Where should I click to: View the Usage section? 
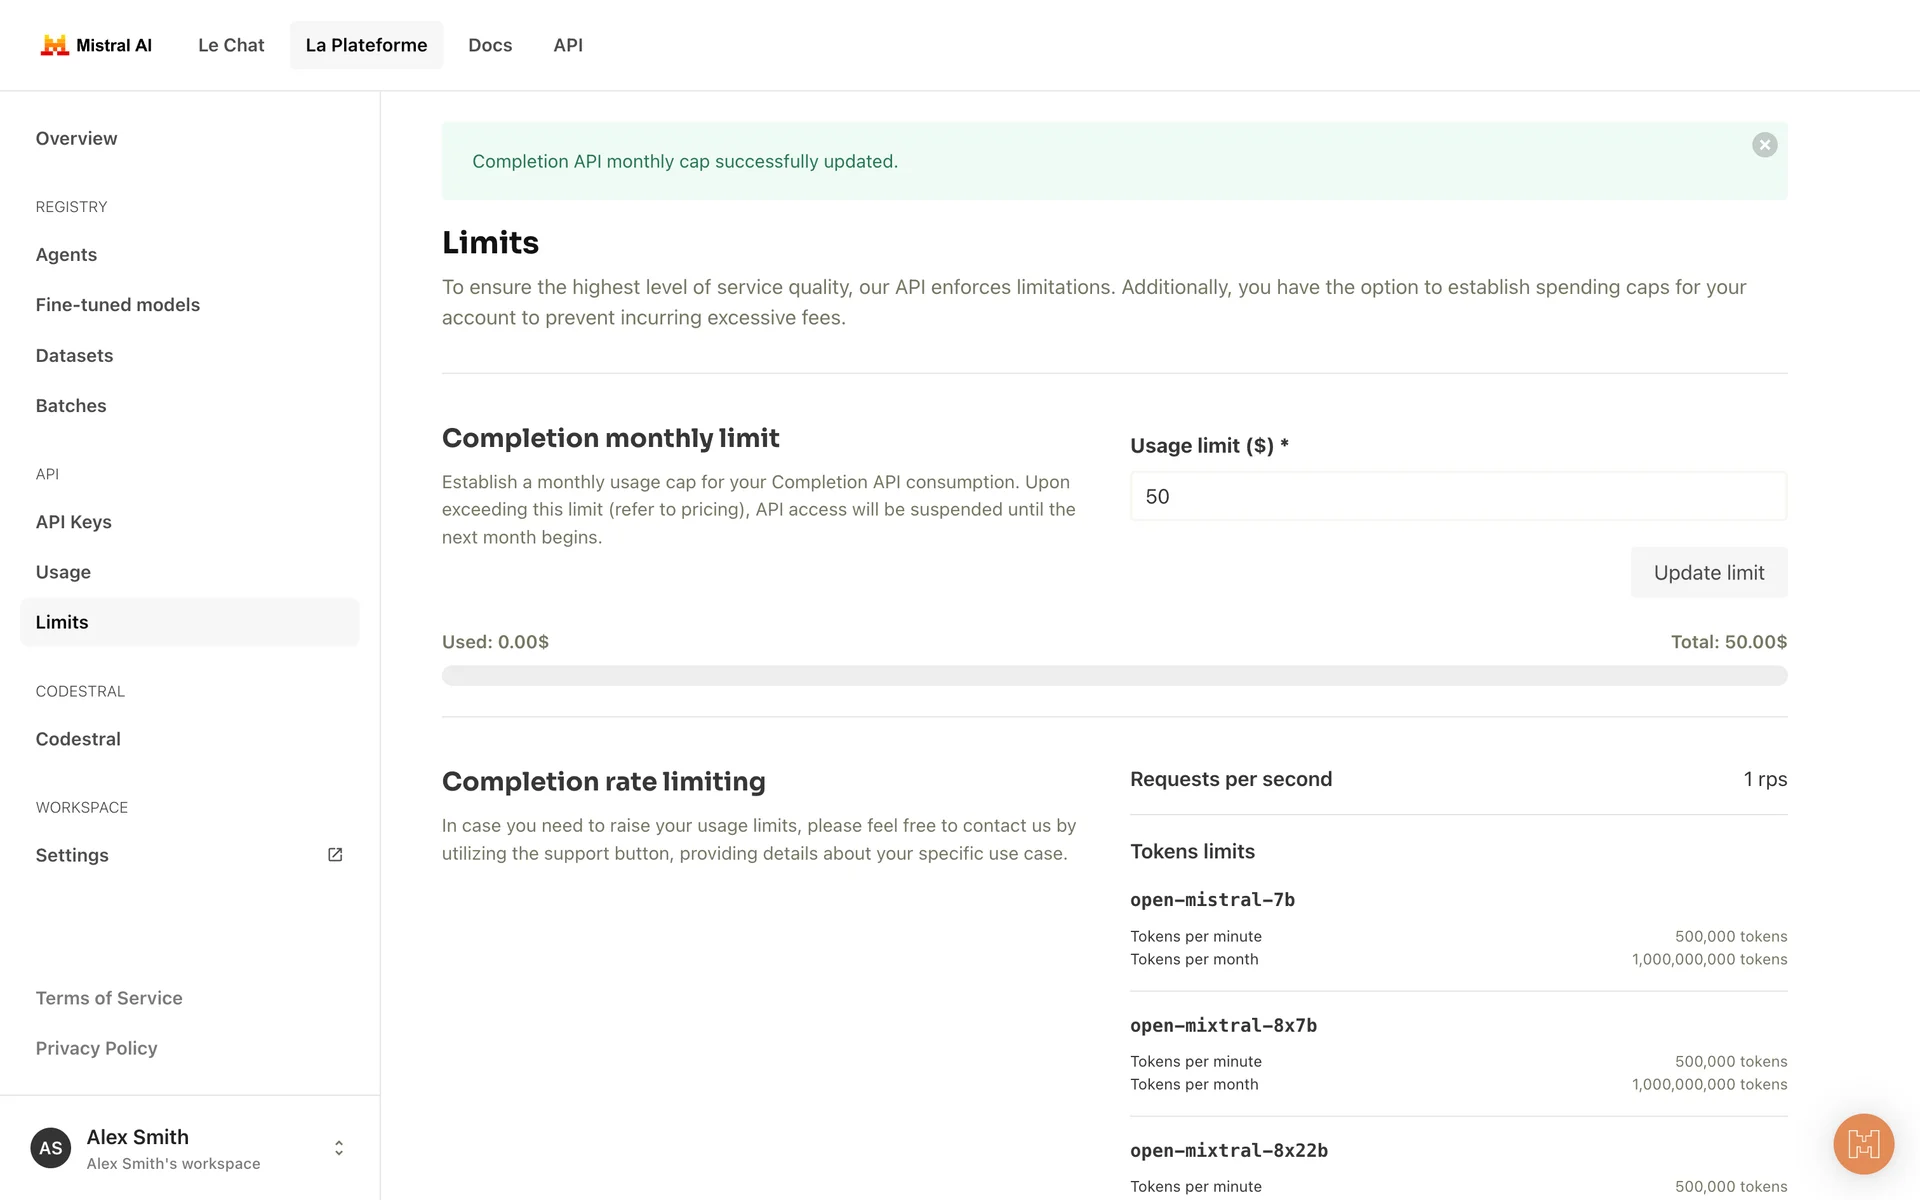(64, 572)
